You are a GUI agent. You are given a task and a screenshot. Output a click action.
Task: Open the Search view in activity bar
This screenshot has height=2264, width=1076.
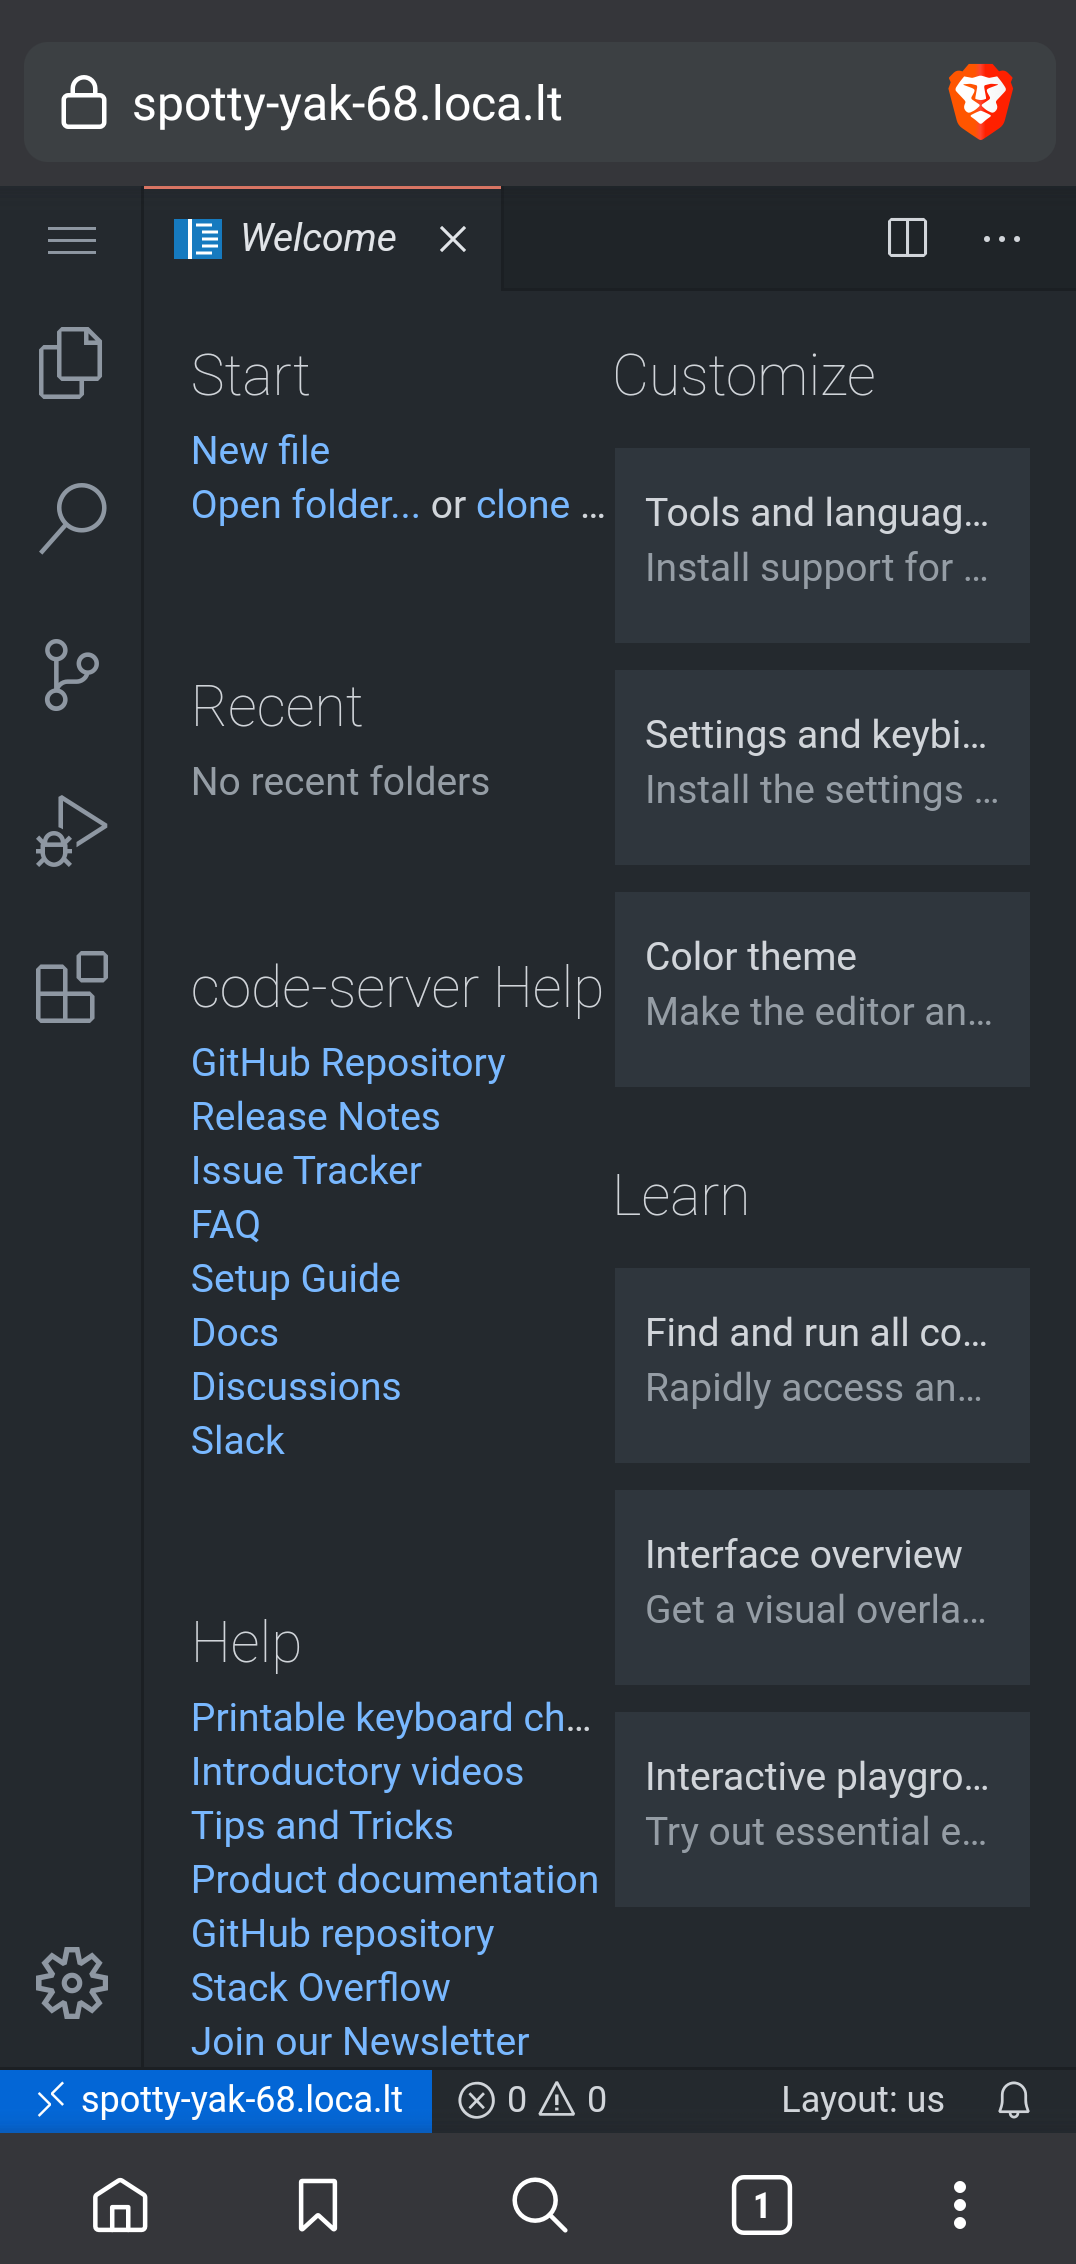point(71,518)
